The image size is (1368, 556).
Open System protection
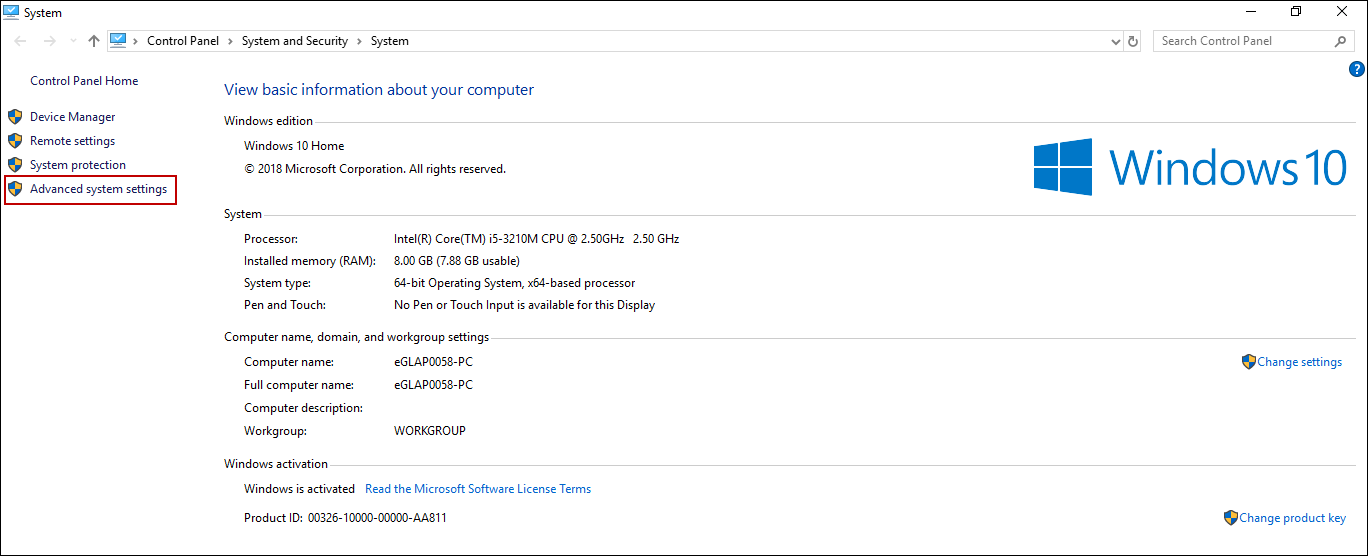pos(78,165)
